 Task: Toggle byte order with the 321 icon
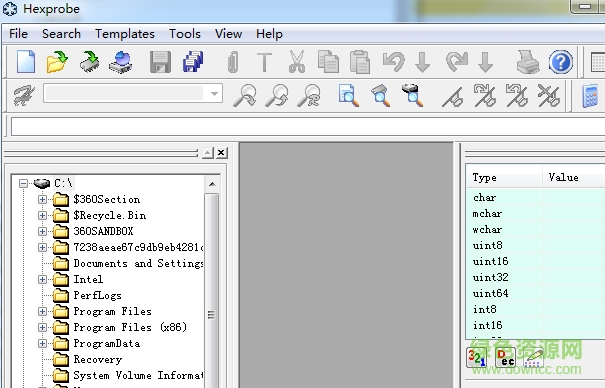[x=477, y=357]
